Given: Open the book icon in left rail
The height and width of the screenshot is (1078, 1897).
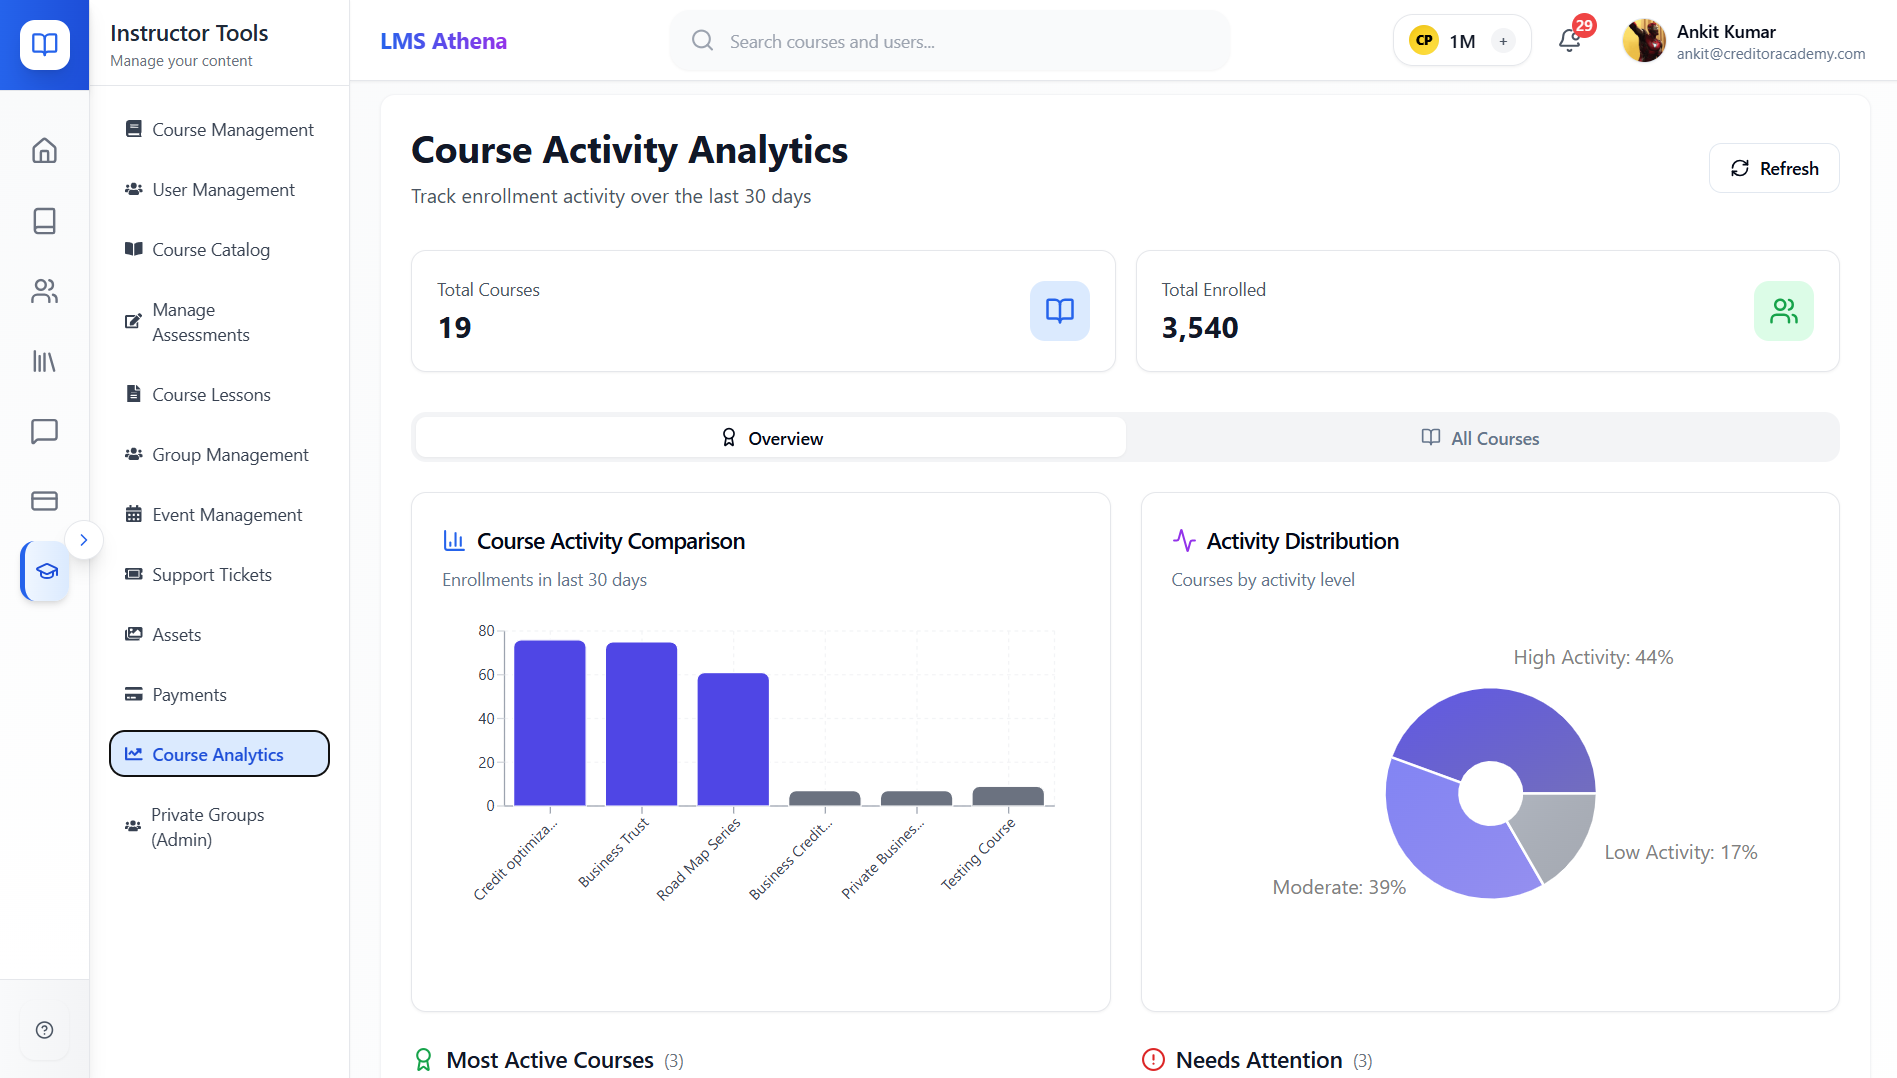Looking at the screenshot, I should tap(44, 221).
